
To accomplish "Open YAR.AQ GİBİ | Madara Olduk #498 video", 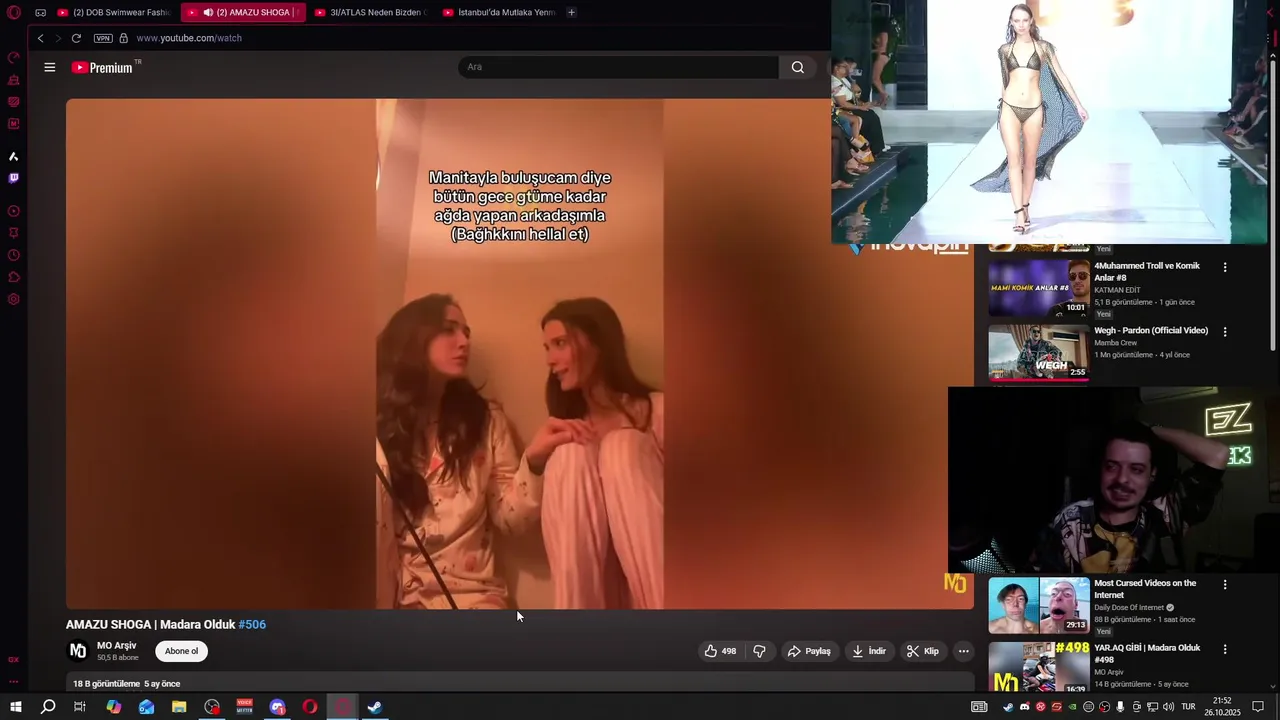I will pos(1146,653).
